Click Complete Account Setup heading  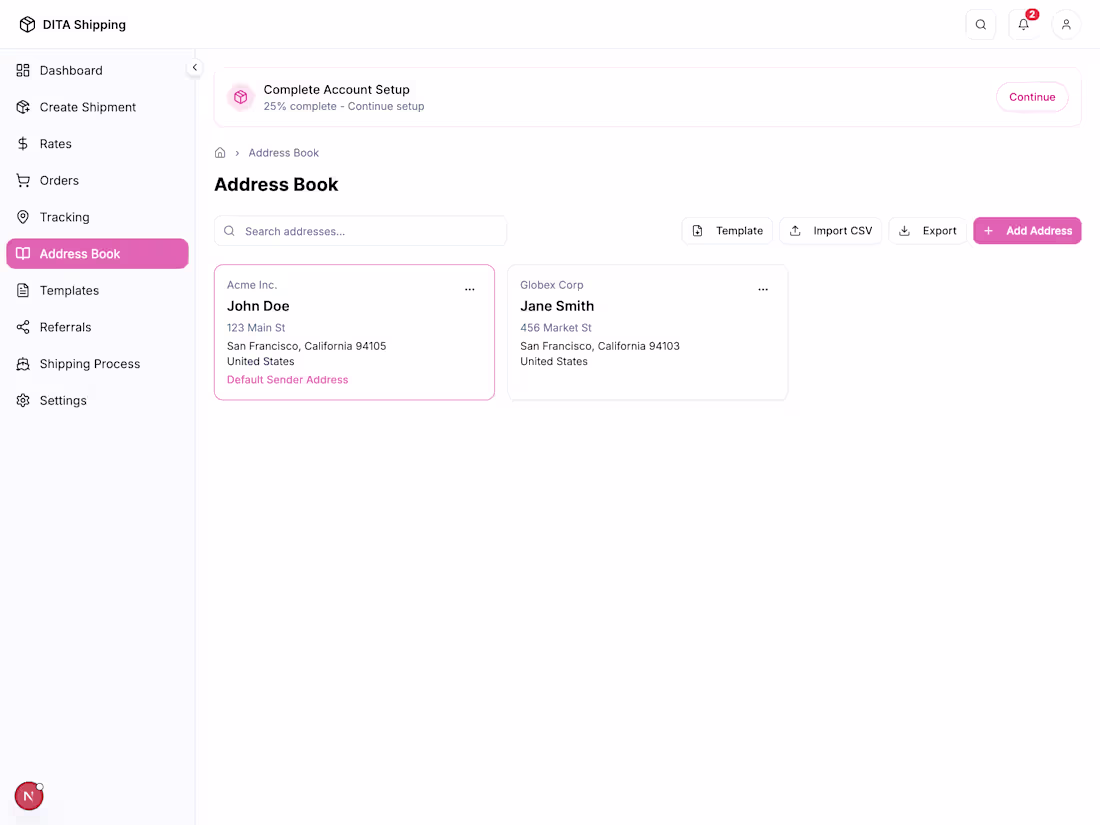pos(337,90)
